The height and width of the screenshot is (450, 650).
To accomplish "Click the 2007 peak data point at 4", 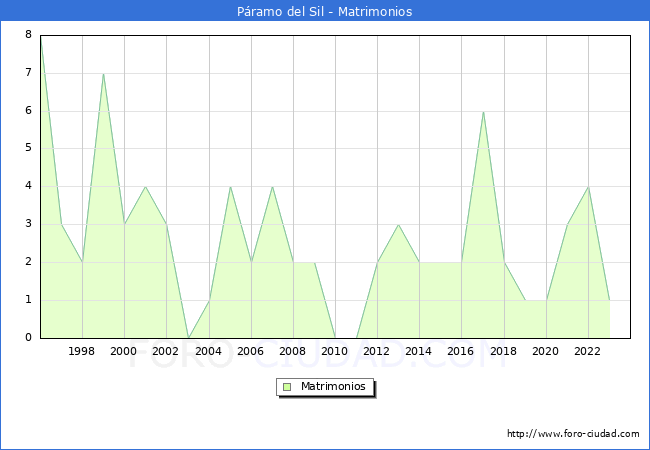I will tap(272, 187).
